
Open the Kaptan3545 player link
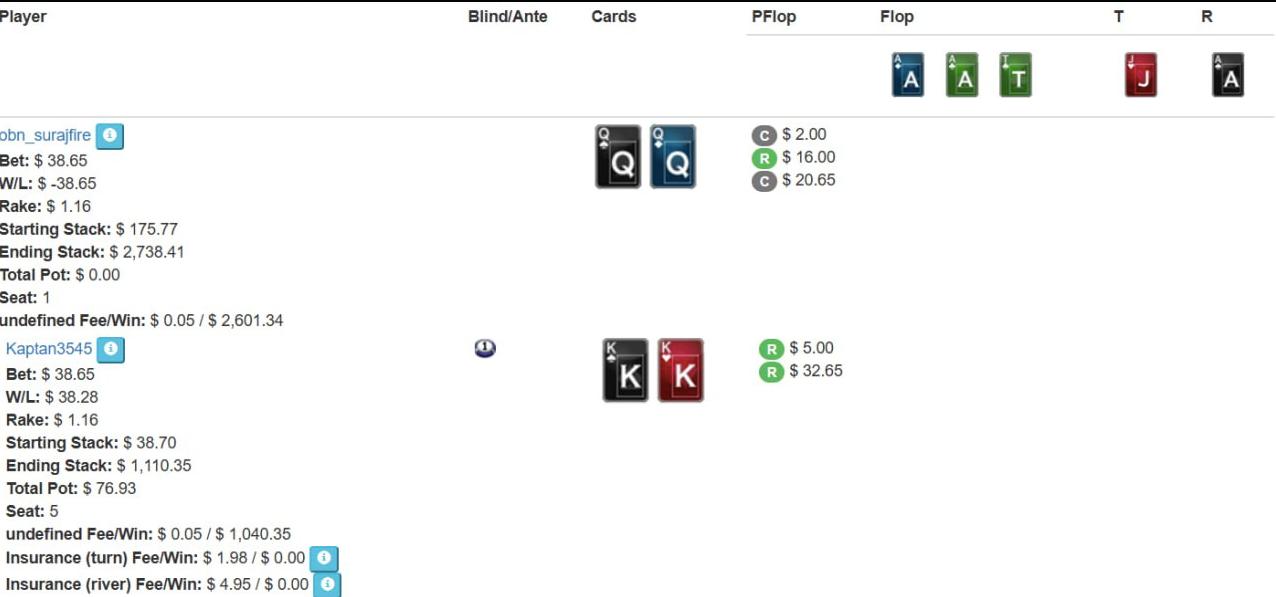[49, 349]
